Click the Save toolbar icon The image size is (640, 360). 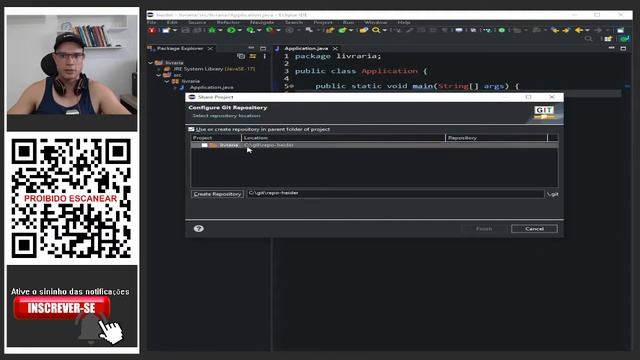[x=185, y=30]
